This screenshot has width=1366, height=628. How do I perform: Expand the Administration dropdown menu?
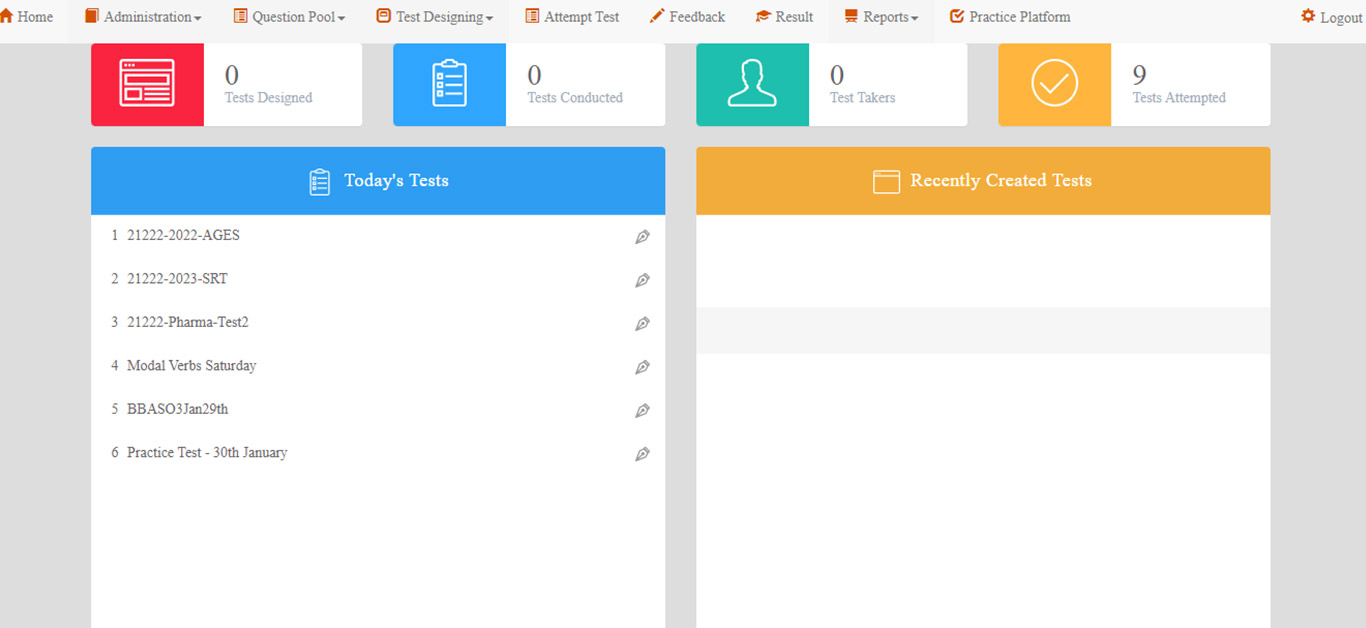coord(143,17)
